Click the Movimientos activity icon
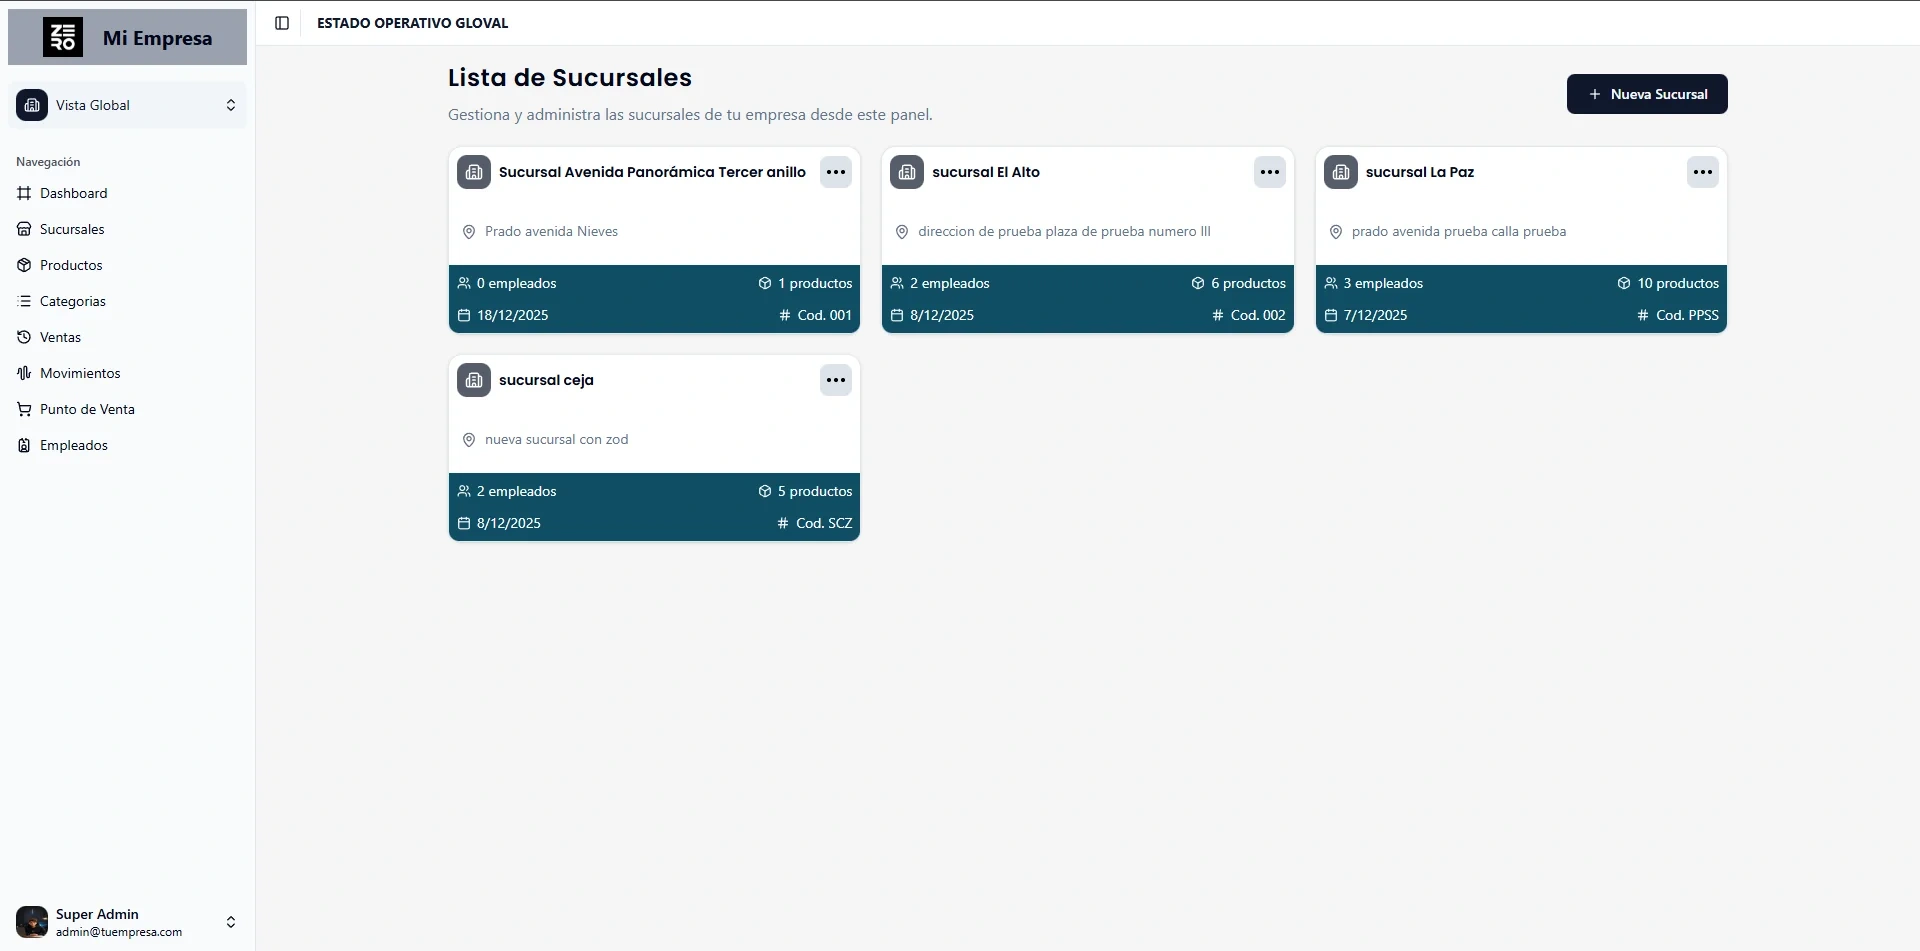1920x951 pixels. click(x=24, y=373)
